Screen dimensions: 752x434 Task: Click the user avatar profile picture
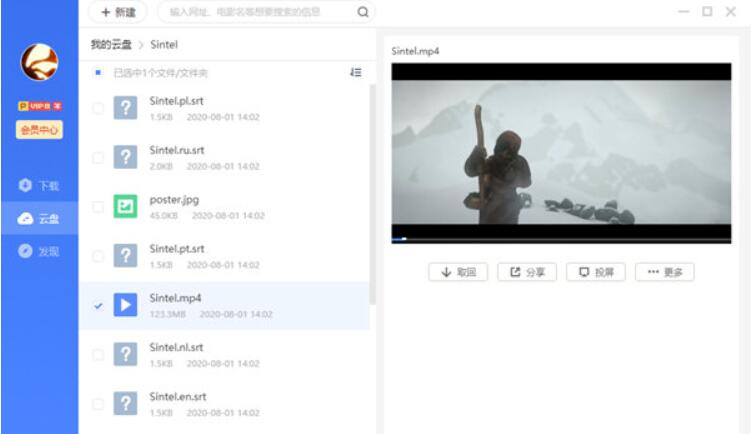point(39,62)
